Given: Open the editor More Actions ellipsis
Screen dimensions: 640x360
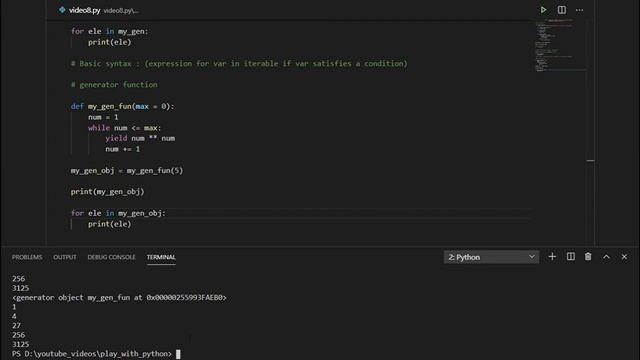Looking at the screenshot, I should click(580, 10).
